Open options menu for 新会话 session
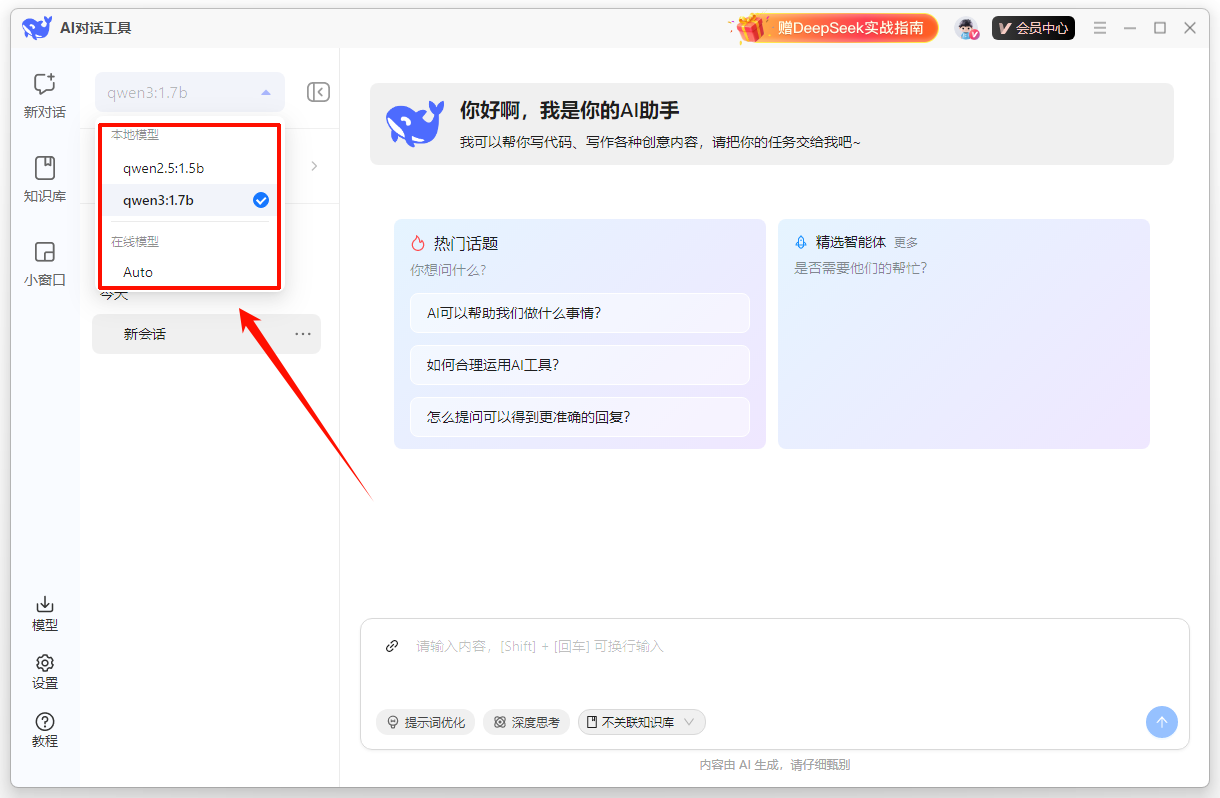 [x=303, y=333]
